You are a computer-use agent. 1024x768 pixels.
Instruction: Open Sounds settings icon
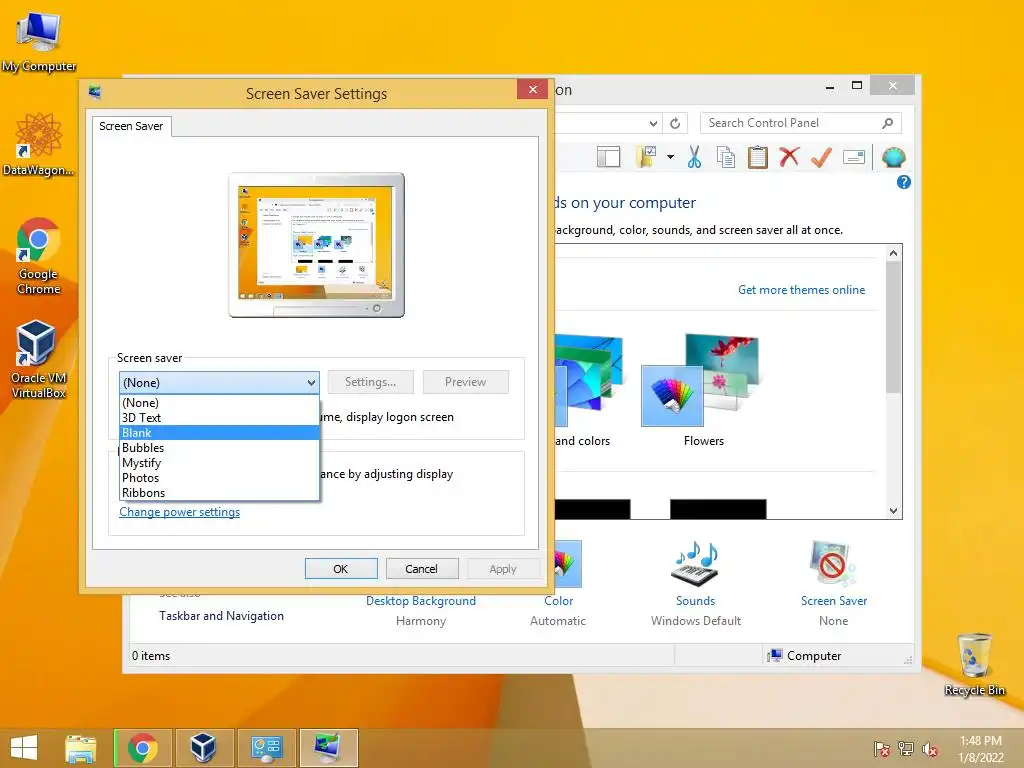pyautogui.click(x=696, y=563)
